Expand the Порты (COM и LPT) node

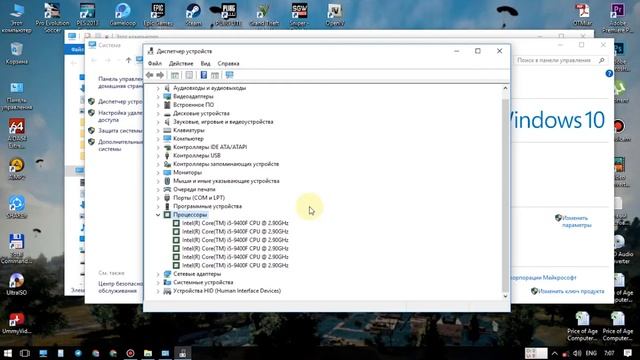click(x=158, y=198)
